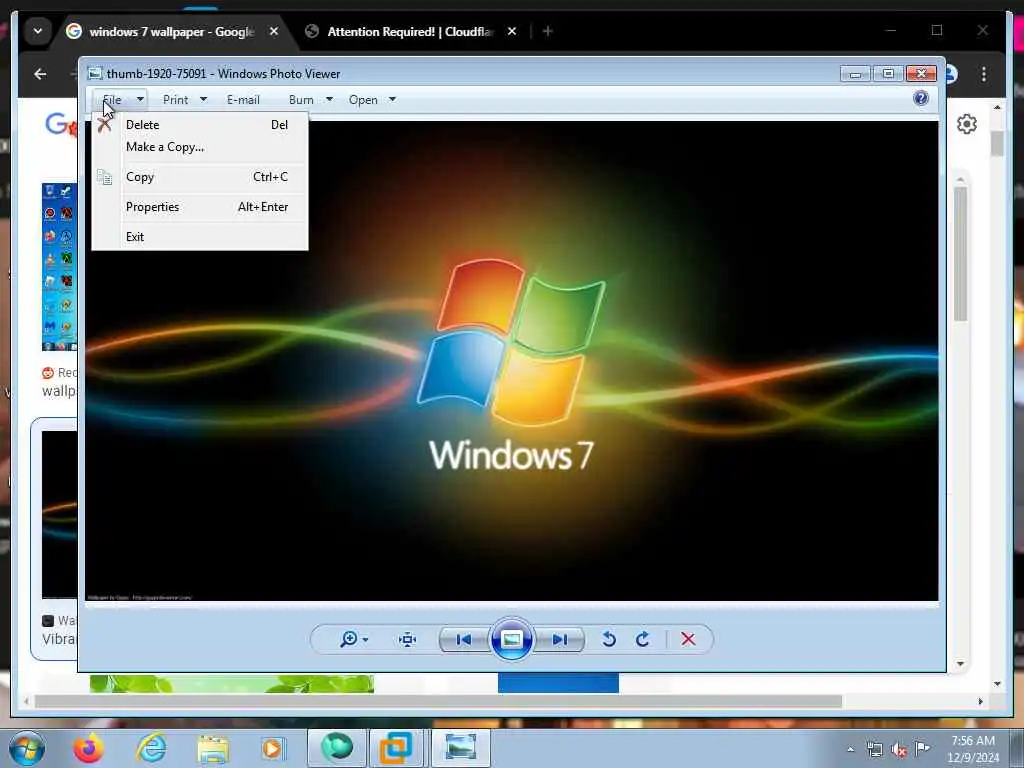
Task: Click the desktop icons wallpaper thumbnail
Action: [59, 266]
